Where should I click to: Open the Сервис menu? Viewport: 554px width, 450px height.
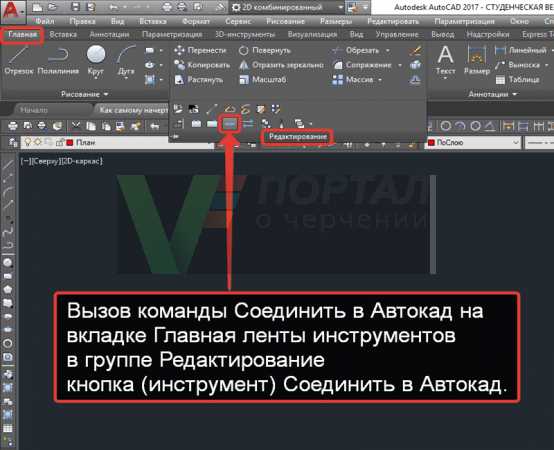click(x=238, y=21)
